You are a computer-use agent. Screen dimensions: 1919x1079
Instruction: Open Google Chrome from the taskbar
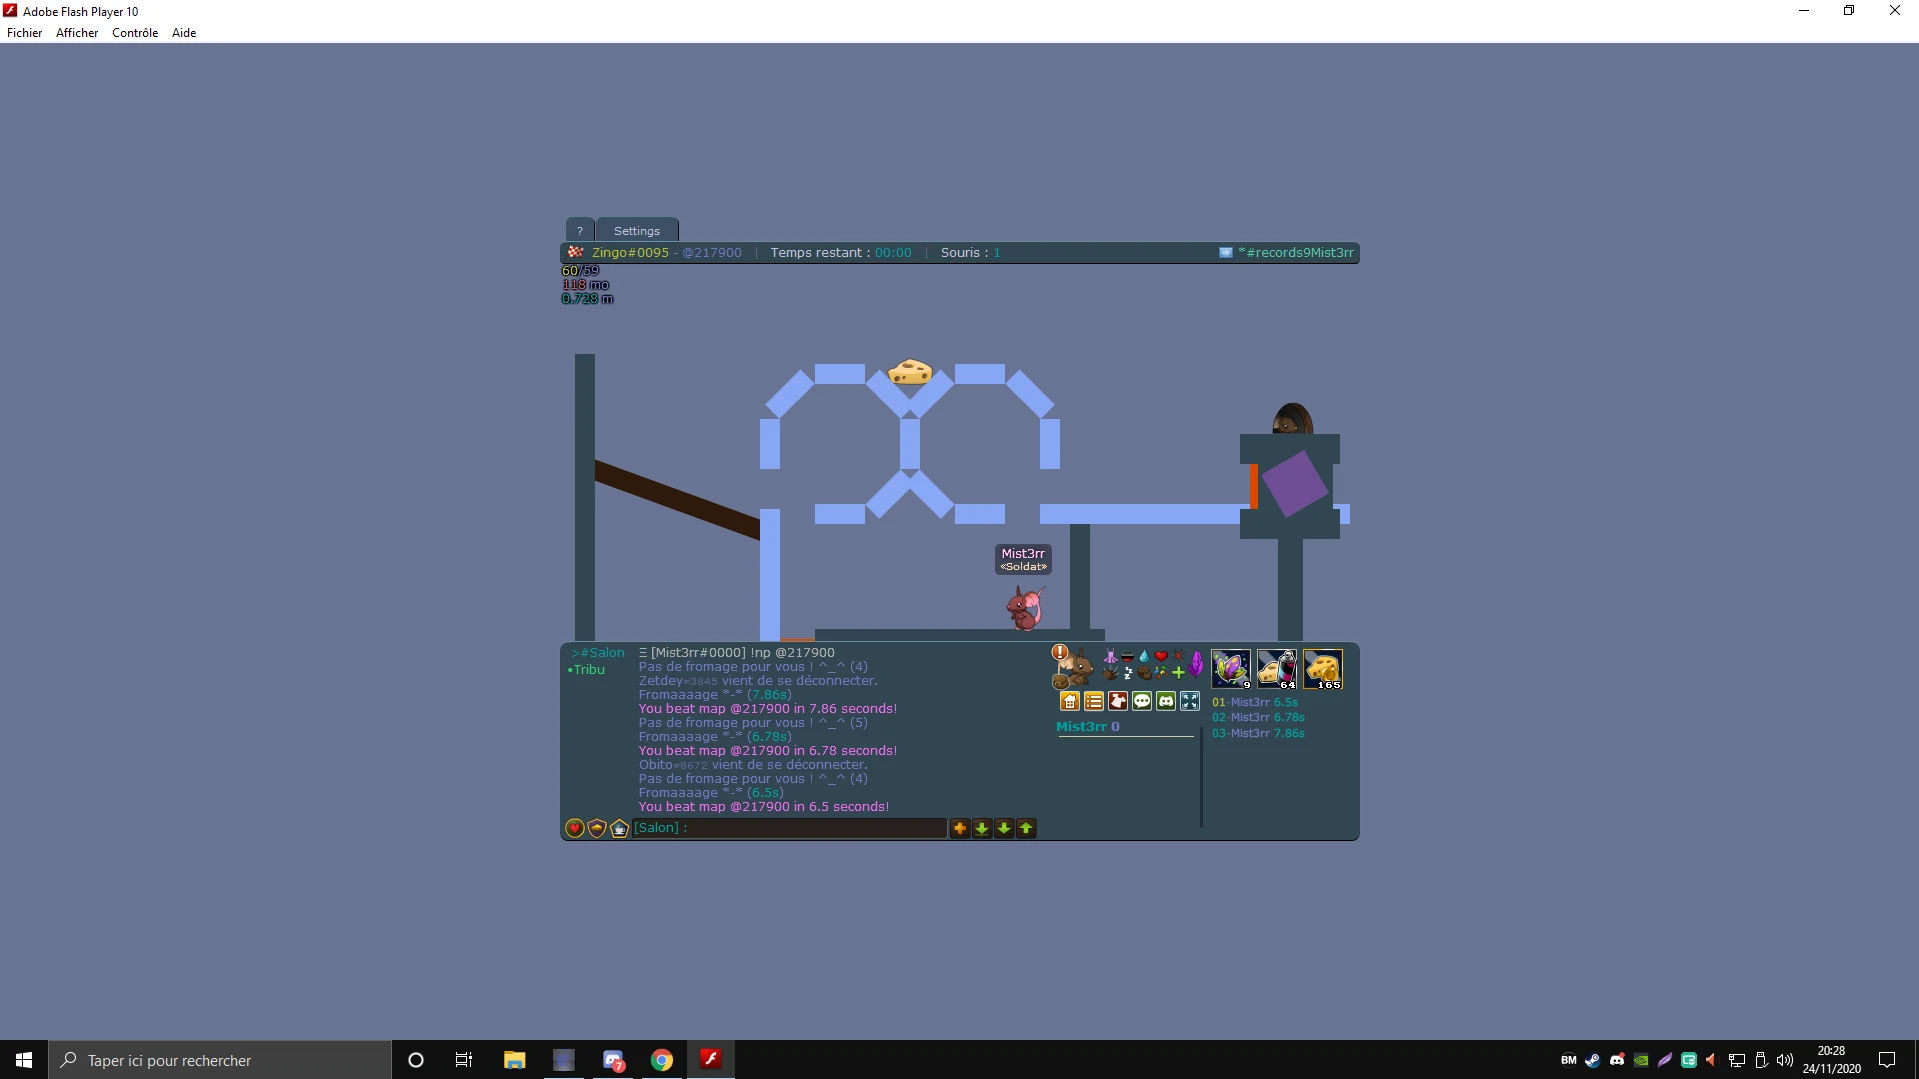662,1060
